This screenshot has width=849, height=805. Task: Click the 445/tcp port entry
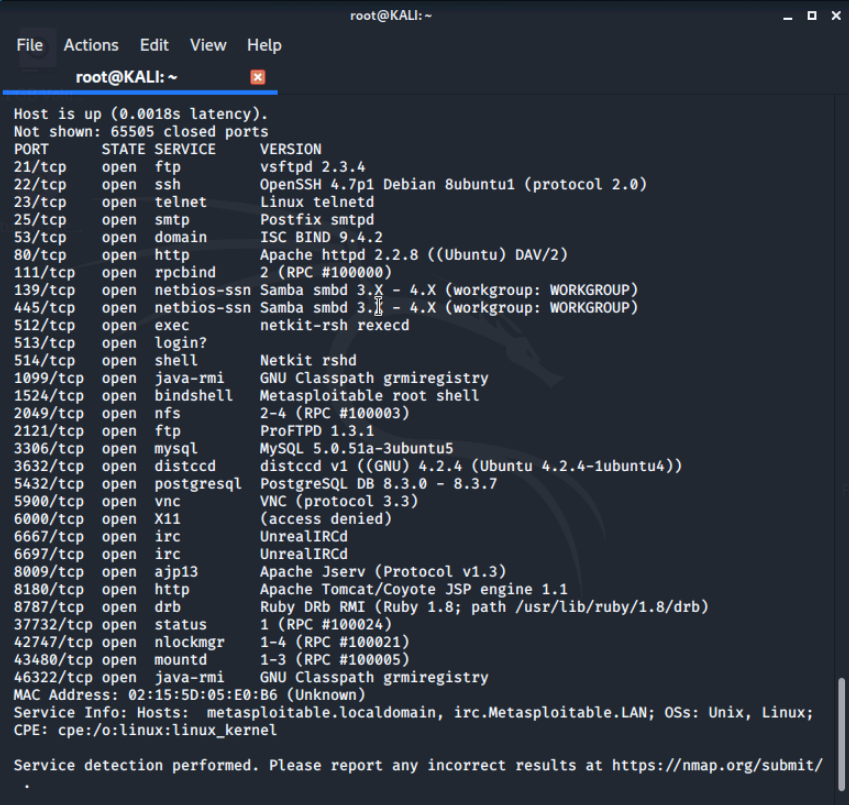[x=44, y=308]
